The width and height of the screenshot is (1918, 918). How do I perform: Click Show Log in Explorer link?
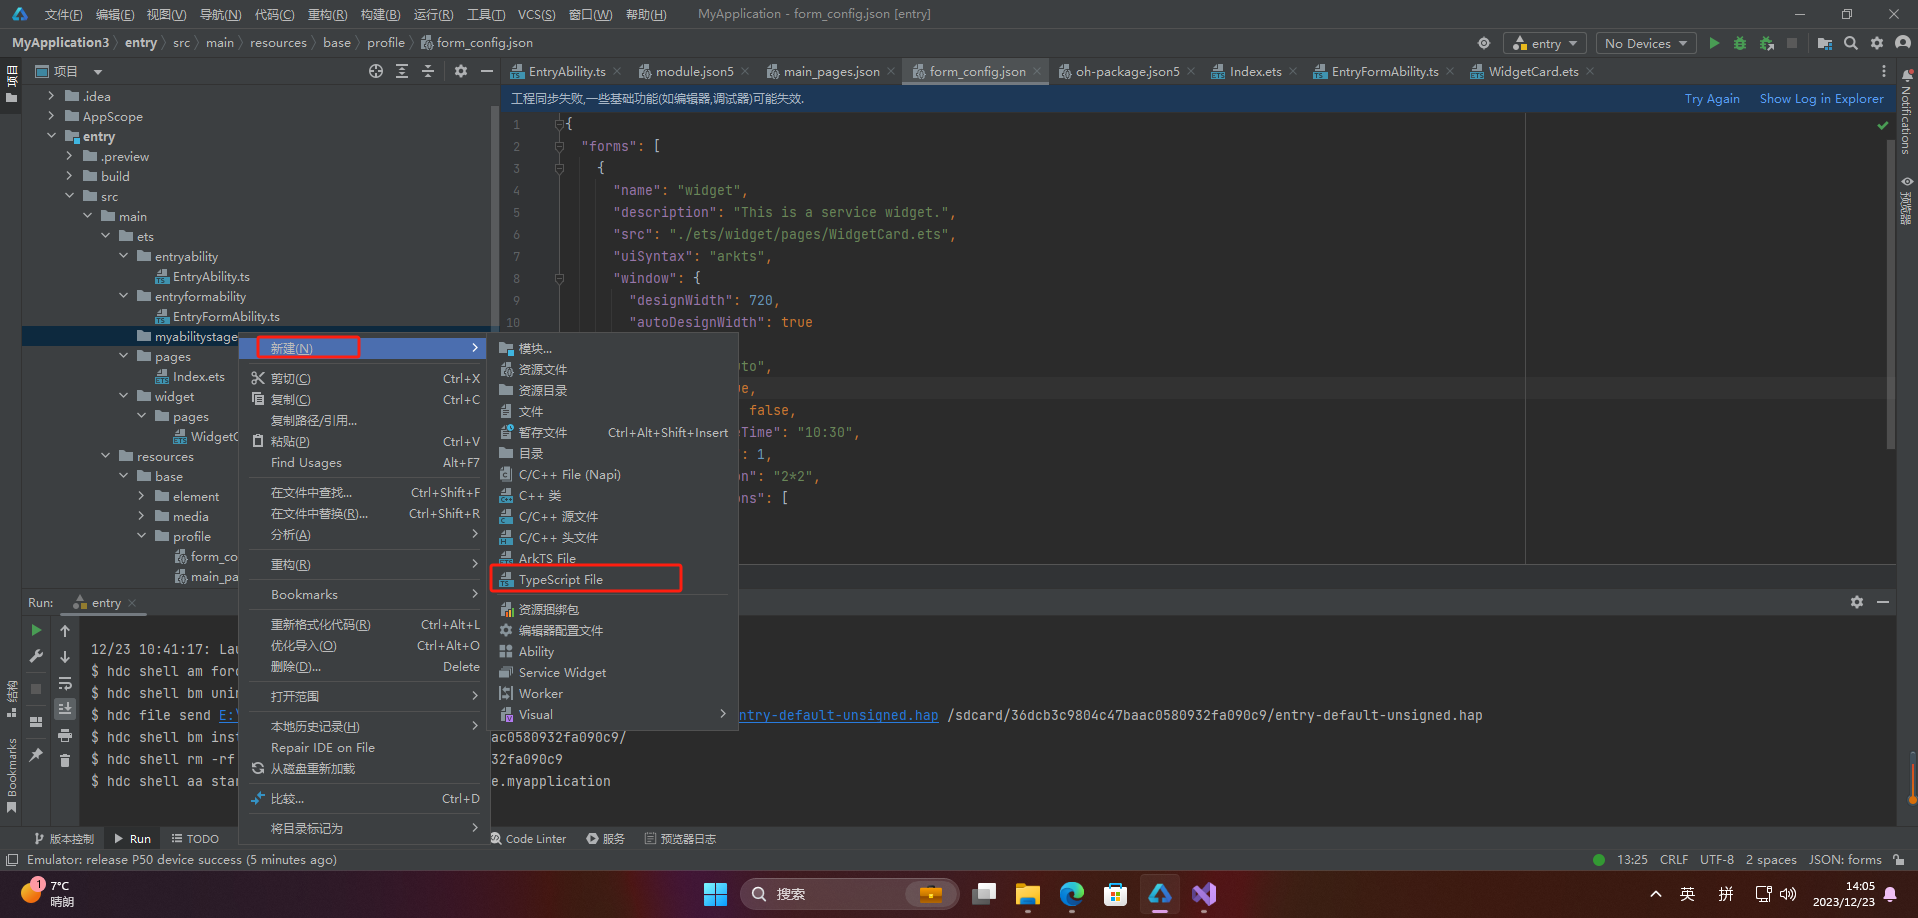(1821, 98)
